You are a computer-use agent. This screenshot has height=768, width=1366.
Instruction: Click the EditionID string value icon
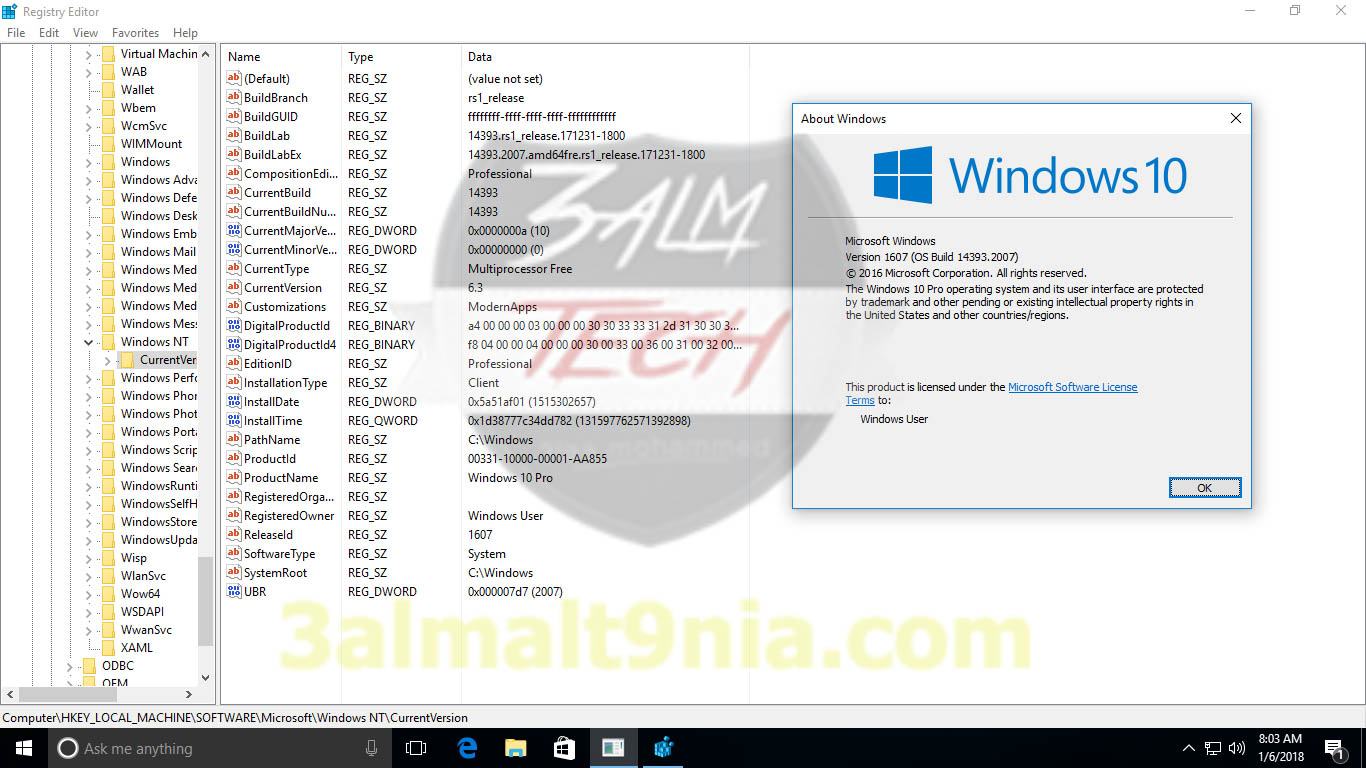coord(234,364)
